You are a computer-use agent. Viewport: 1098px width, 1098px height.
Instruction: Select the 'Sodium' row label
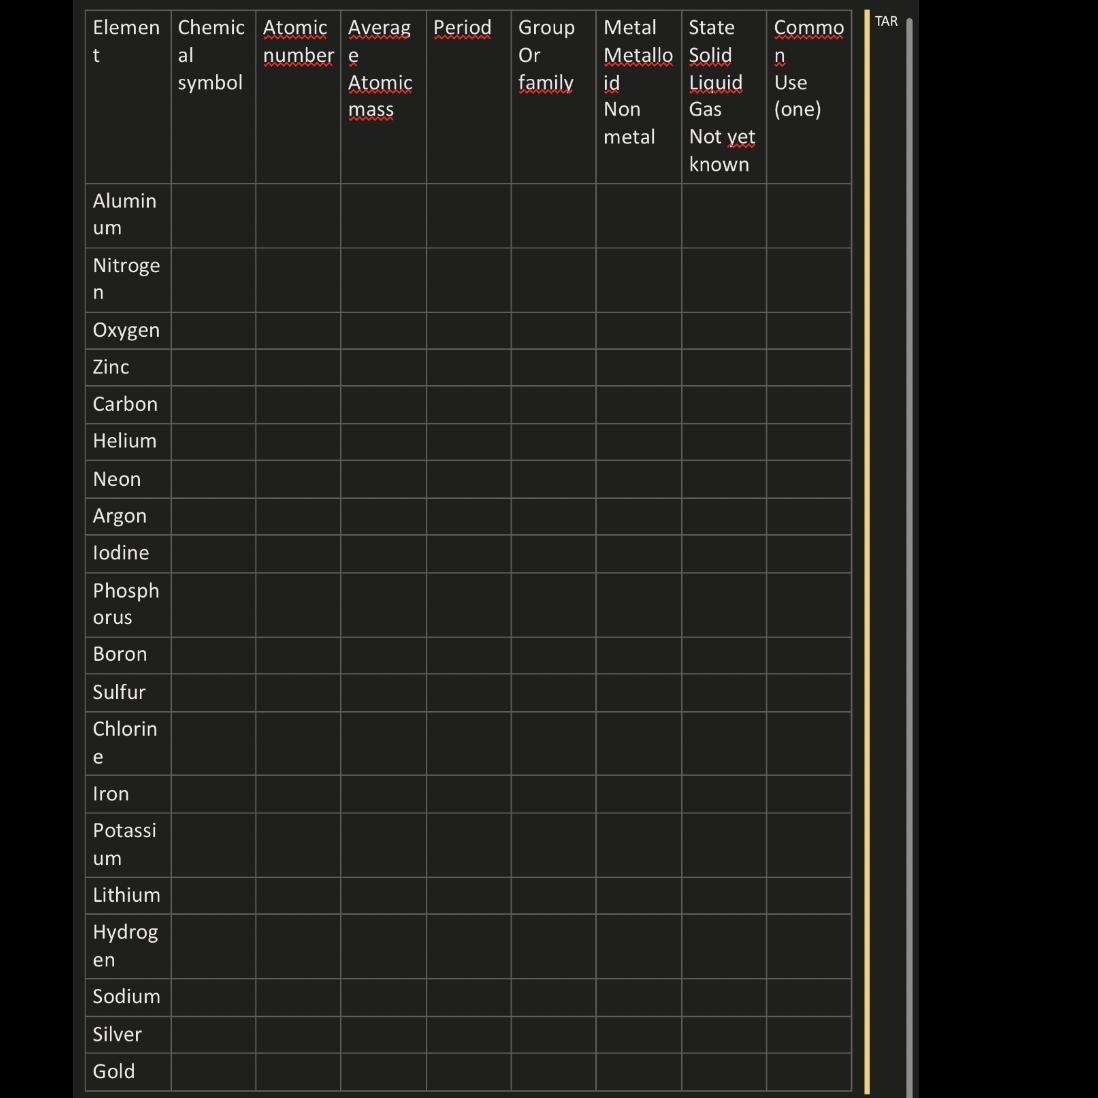[128, 997]
